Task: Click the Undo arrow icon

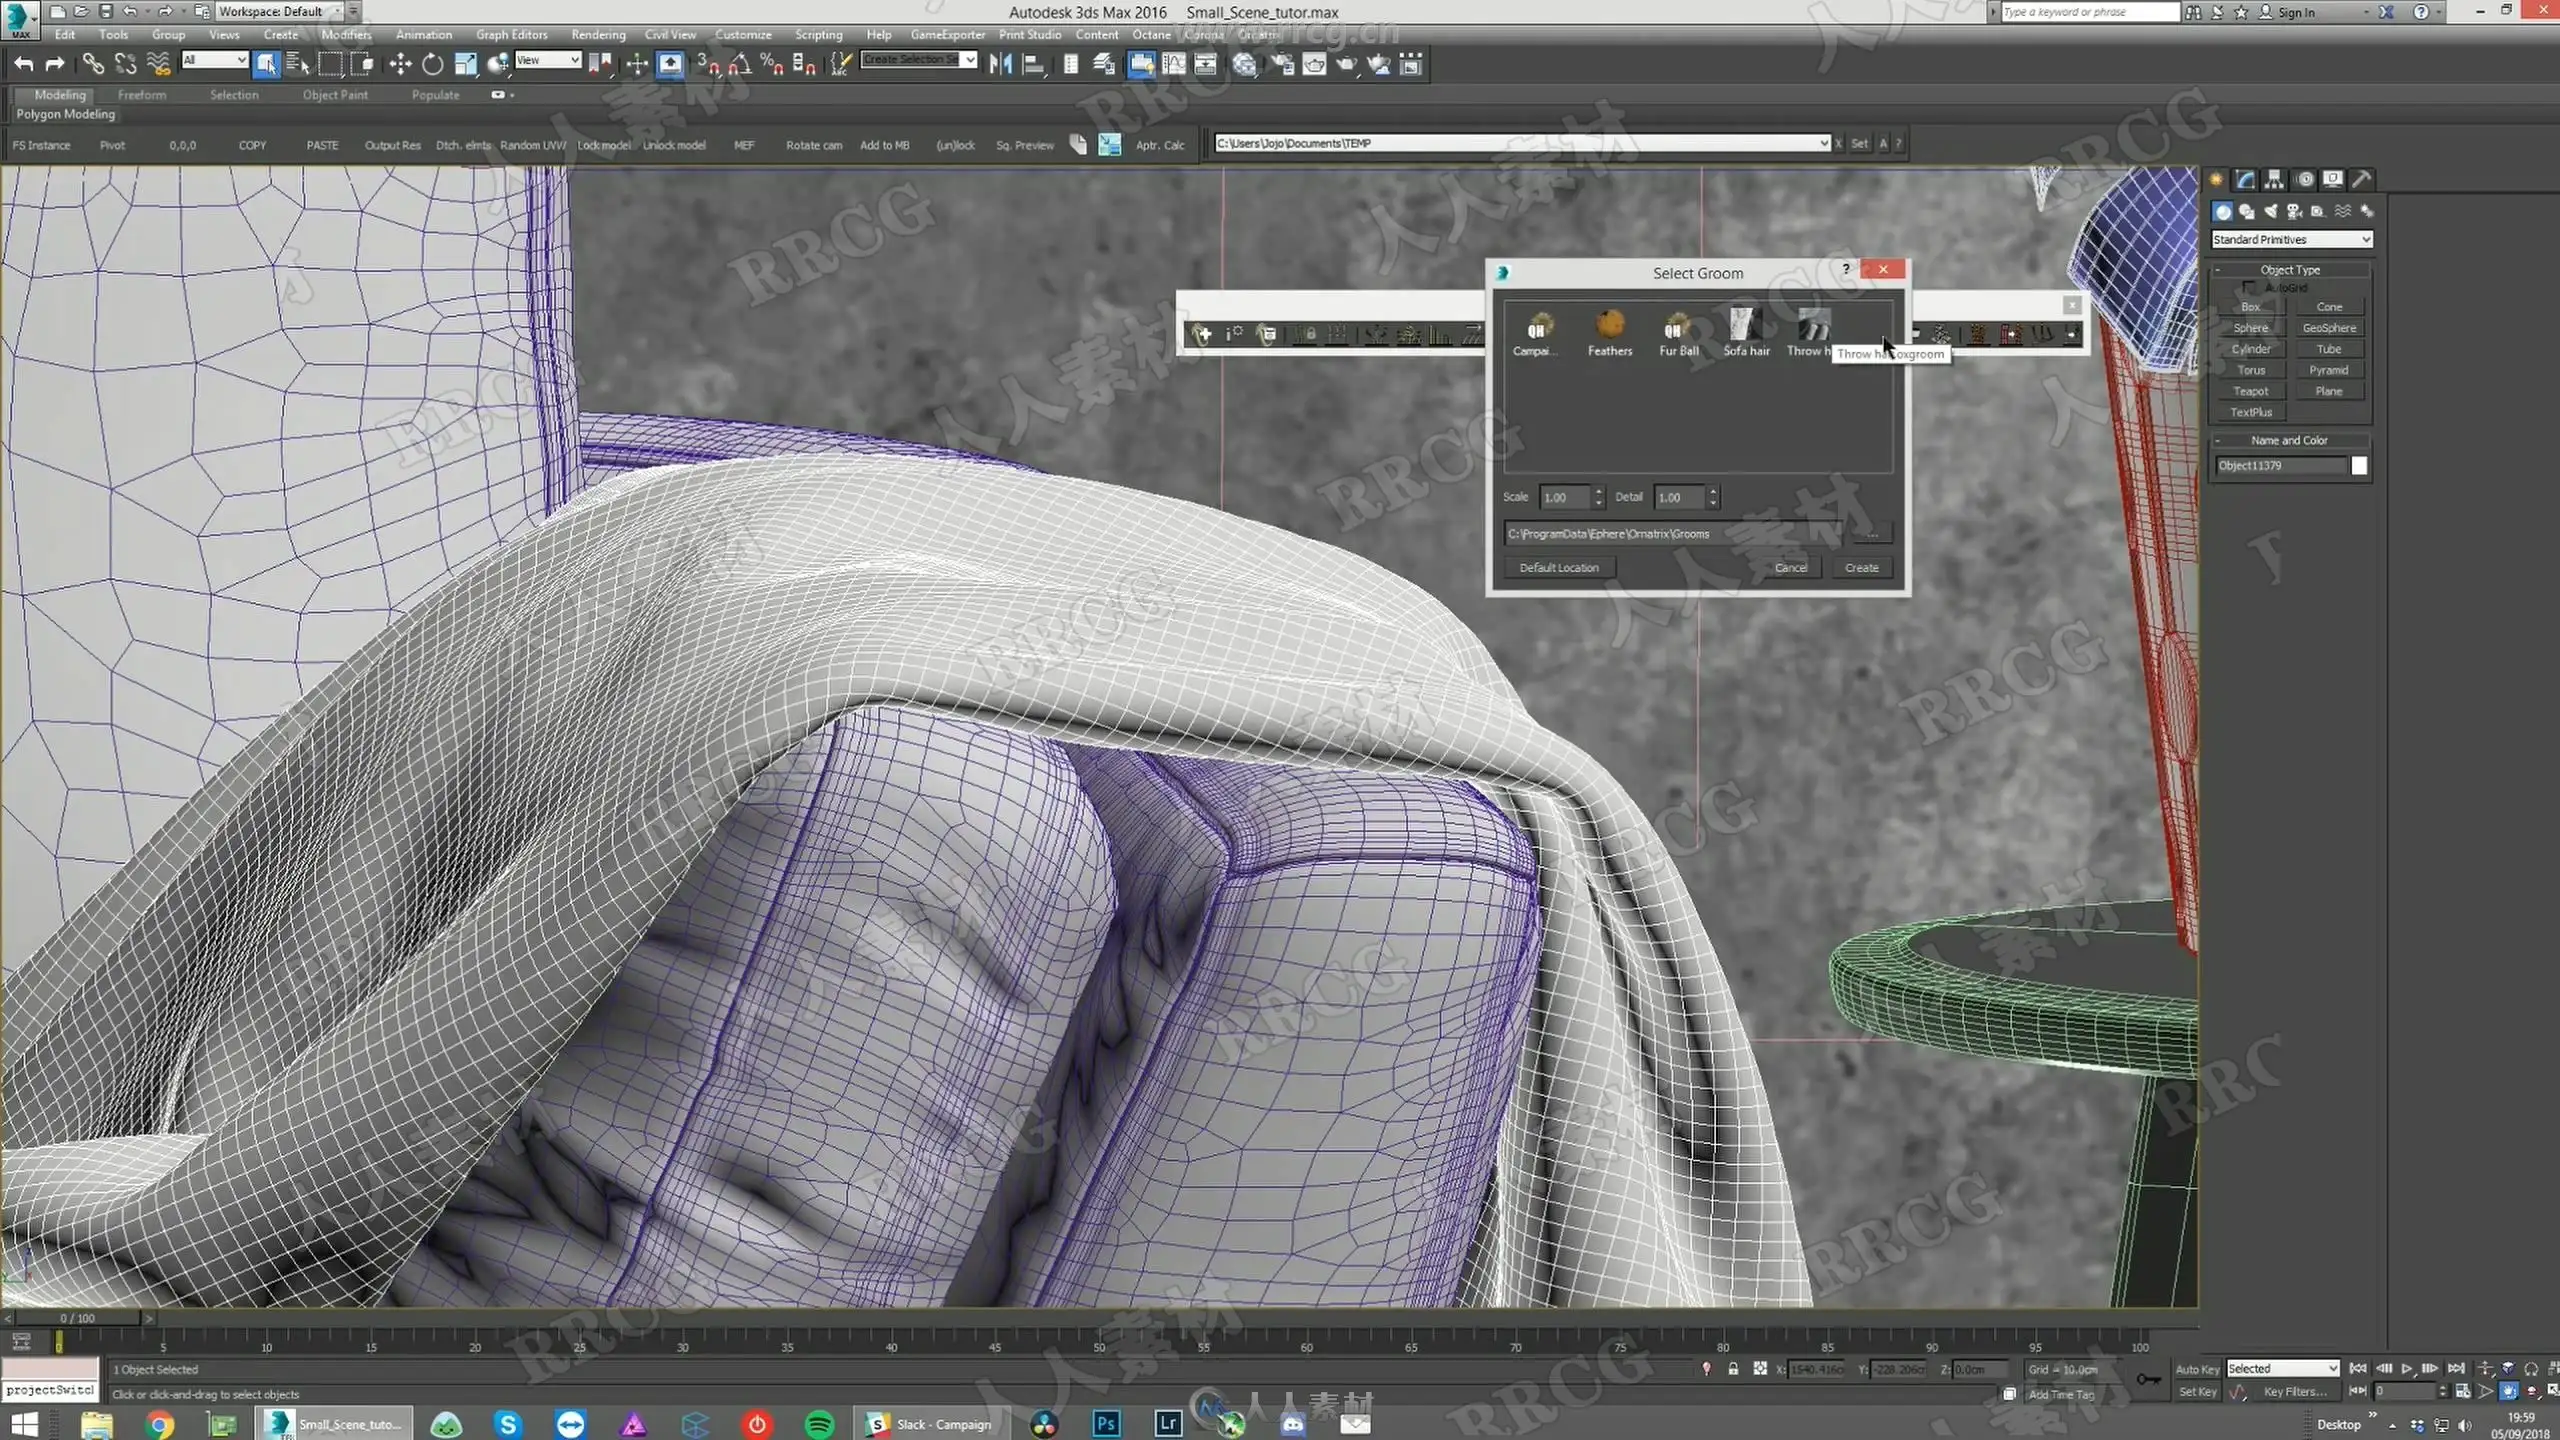Action: [x=23, y=65]
